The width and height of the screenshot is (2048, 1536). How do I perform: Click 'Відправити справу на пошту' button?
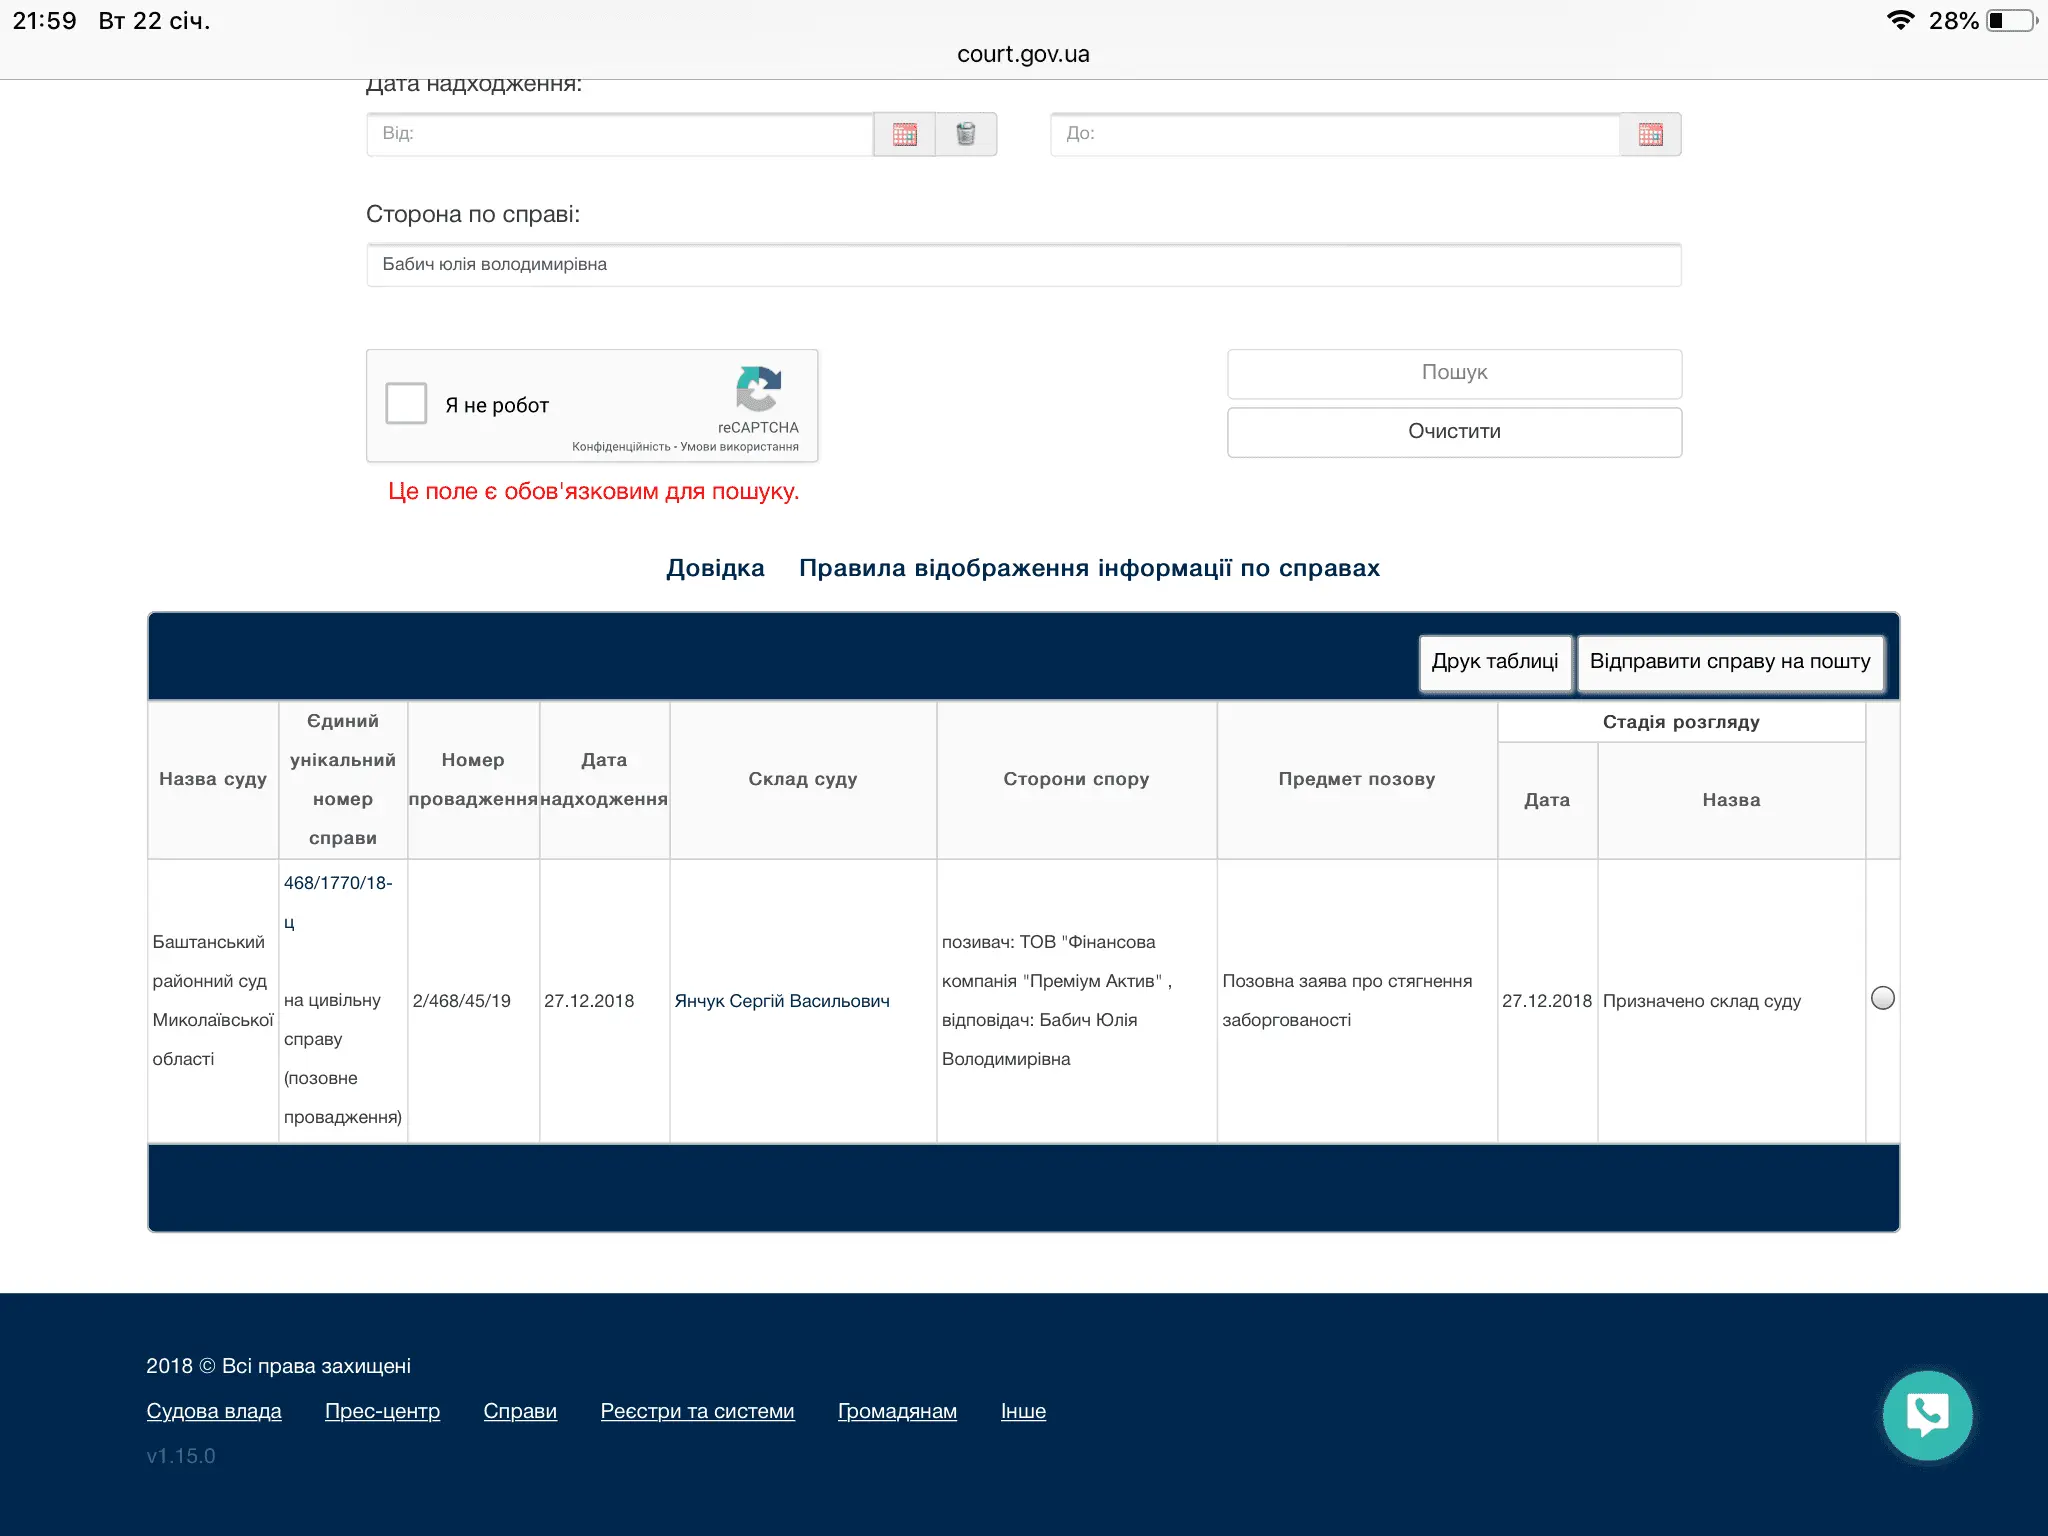pyautogui.click(x=1729, y=662)
